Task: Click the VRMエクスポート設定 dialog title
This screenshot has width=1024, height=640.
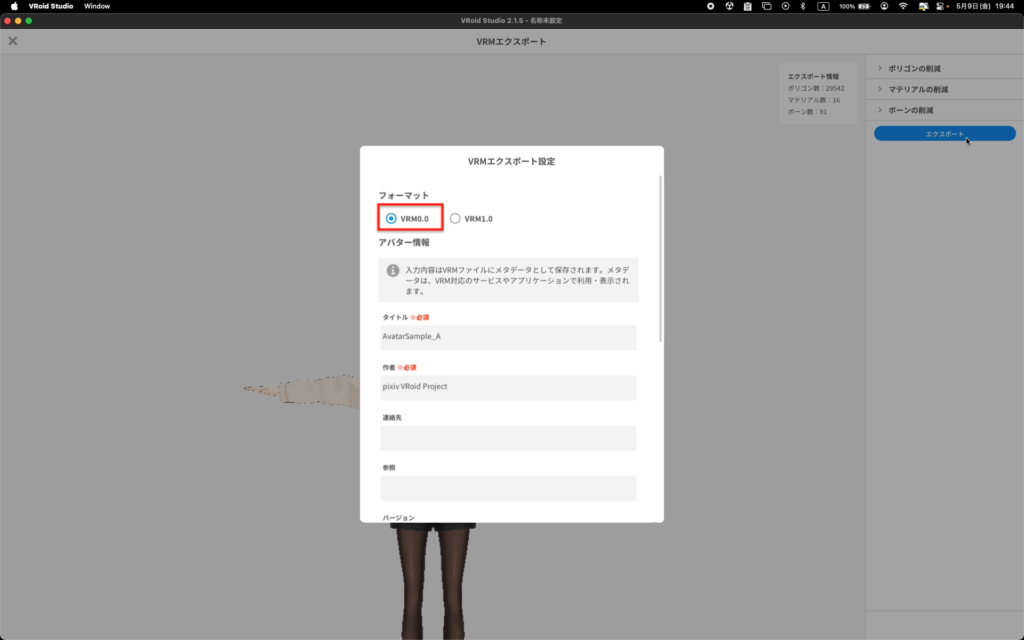Action: click(x=511, y=161)
